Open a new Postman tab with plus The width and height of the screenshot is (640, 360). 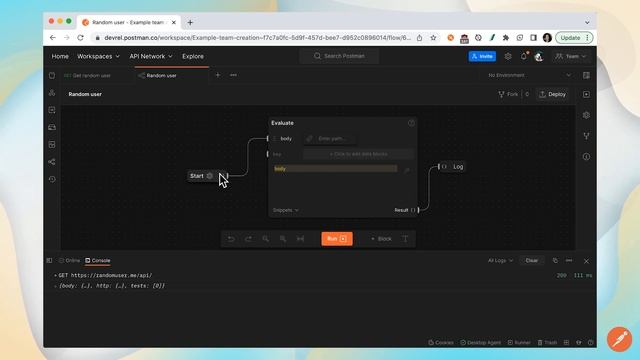click(218, 75)
